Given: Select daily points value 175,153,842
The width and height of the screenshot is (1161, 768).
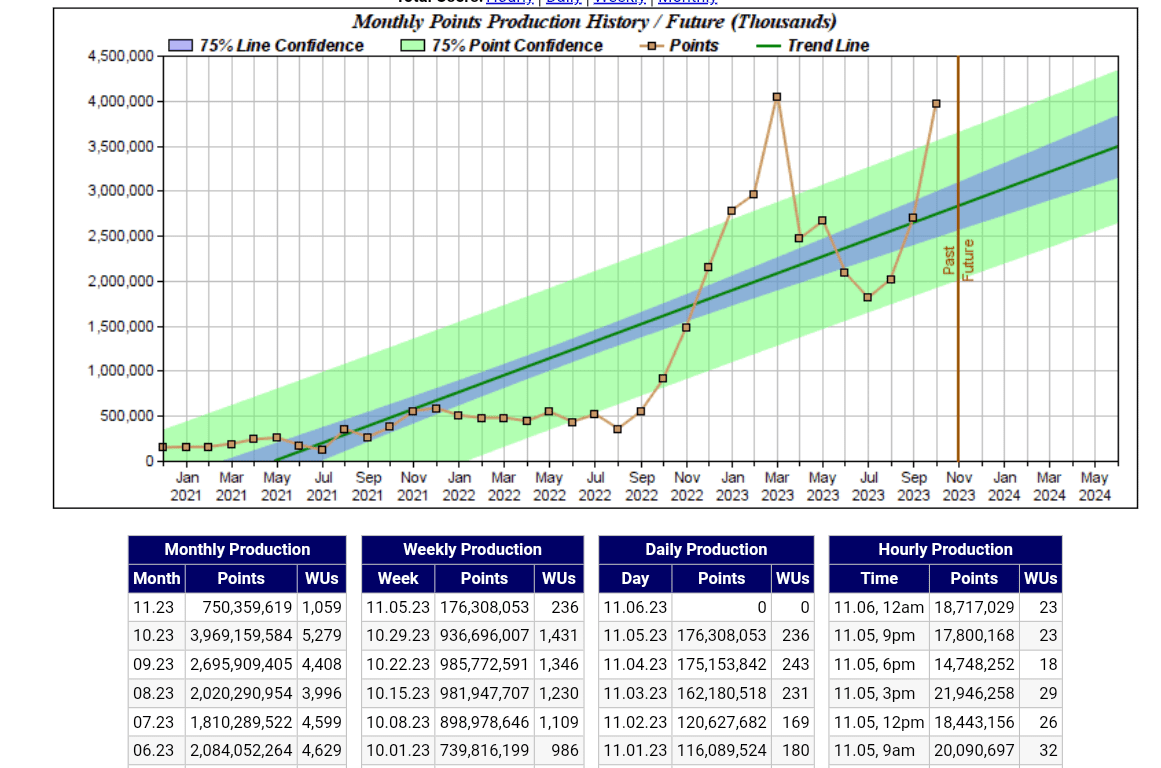Looking at the screenshot, I should tap(722, 664).
